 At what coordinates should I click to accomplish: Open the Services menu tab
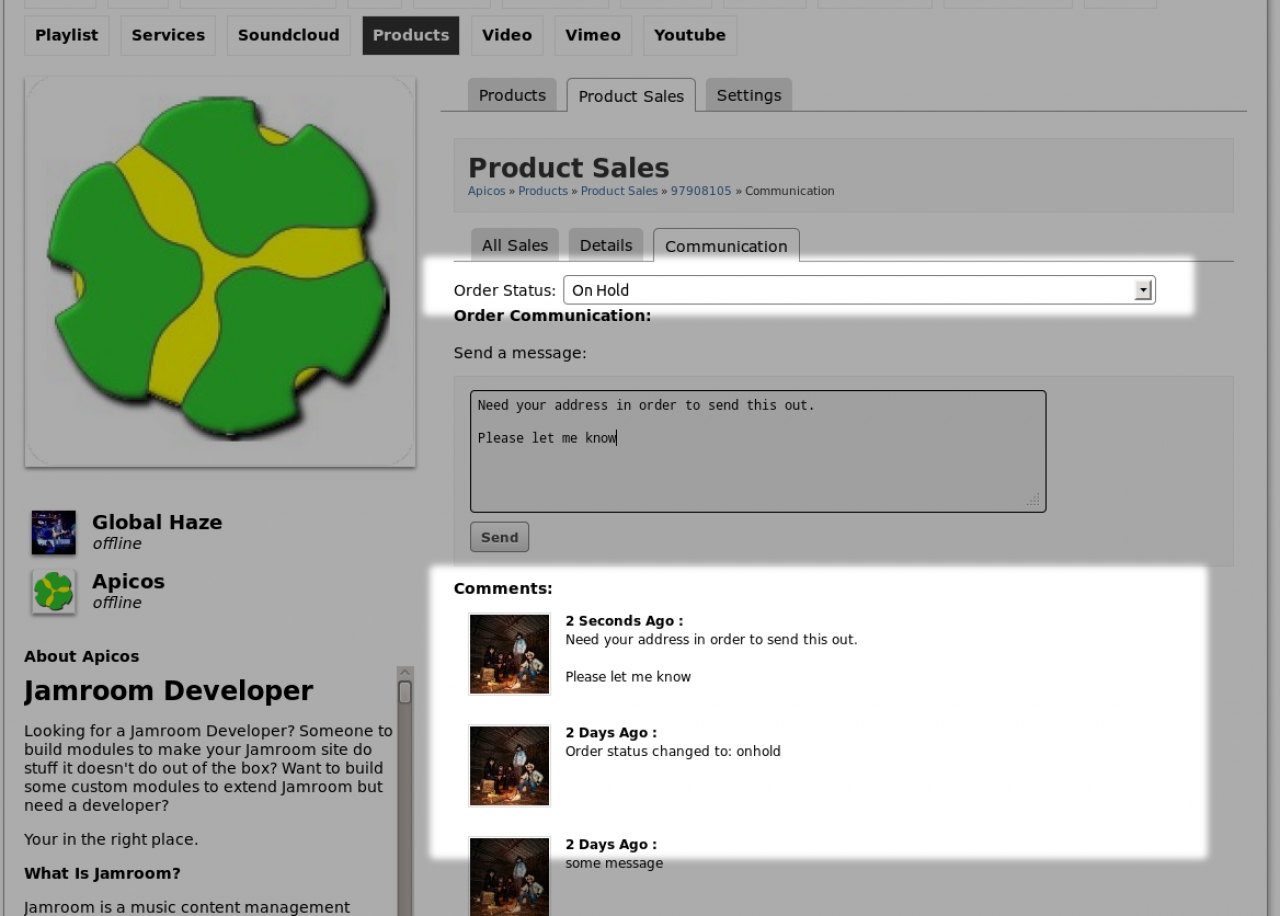(x=168, y=35)
